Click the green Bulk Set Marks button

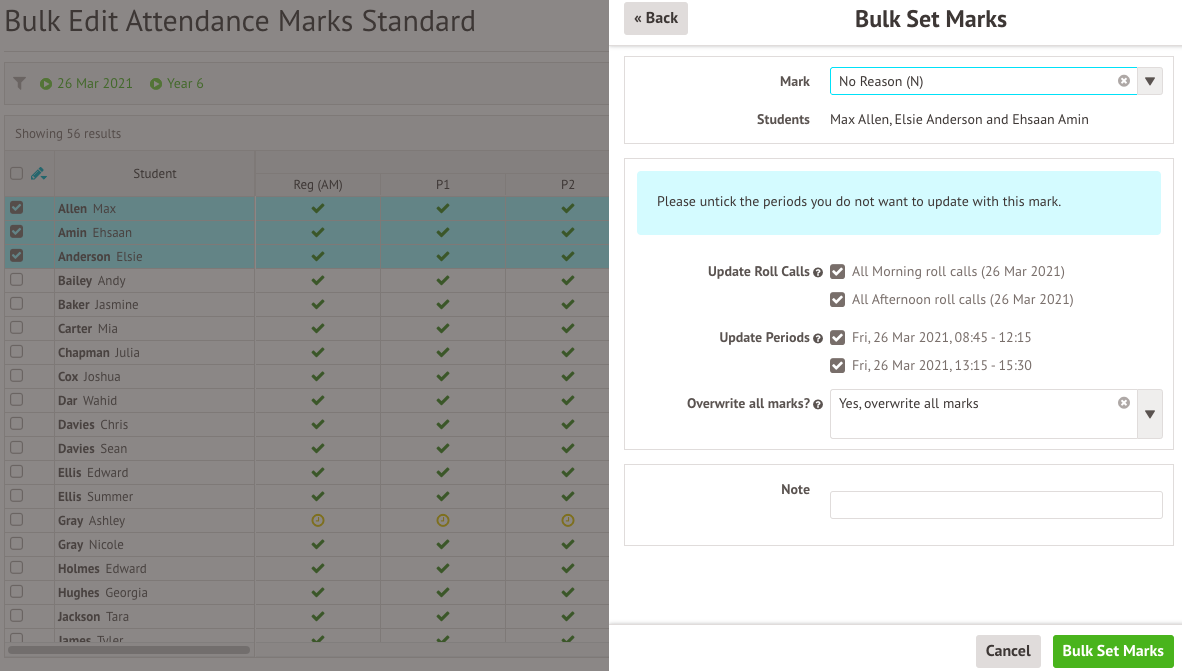point(1113,651)
